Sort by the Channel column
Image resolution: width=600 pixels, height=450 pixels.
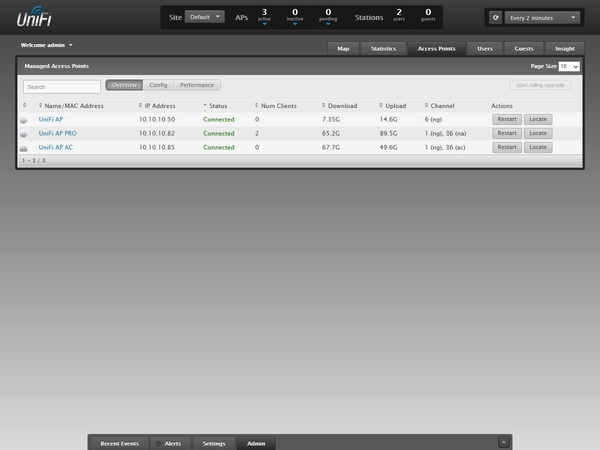tap(440, 106)
